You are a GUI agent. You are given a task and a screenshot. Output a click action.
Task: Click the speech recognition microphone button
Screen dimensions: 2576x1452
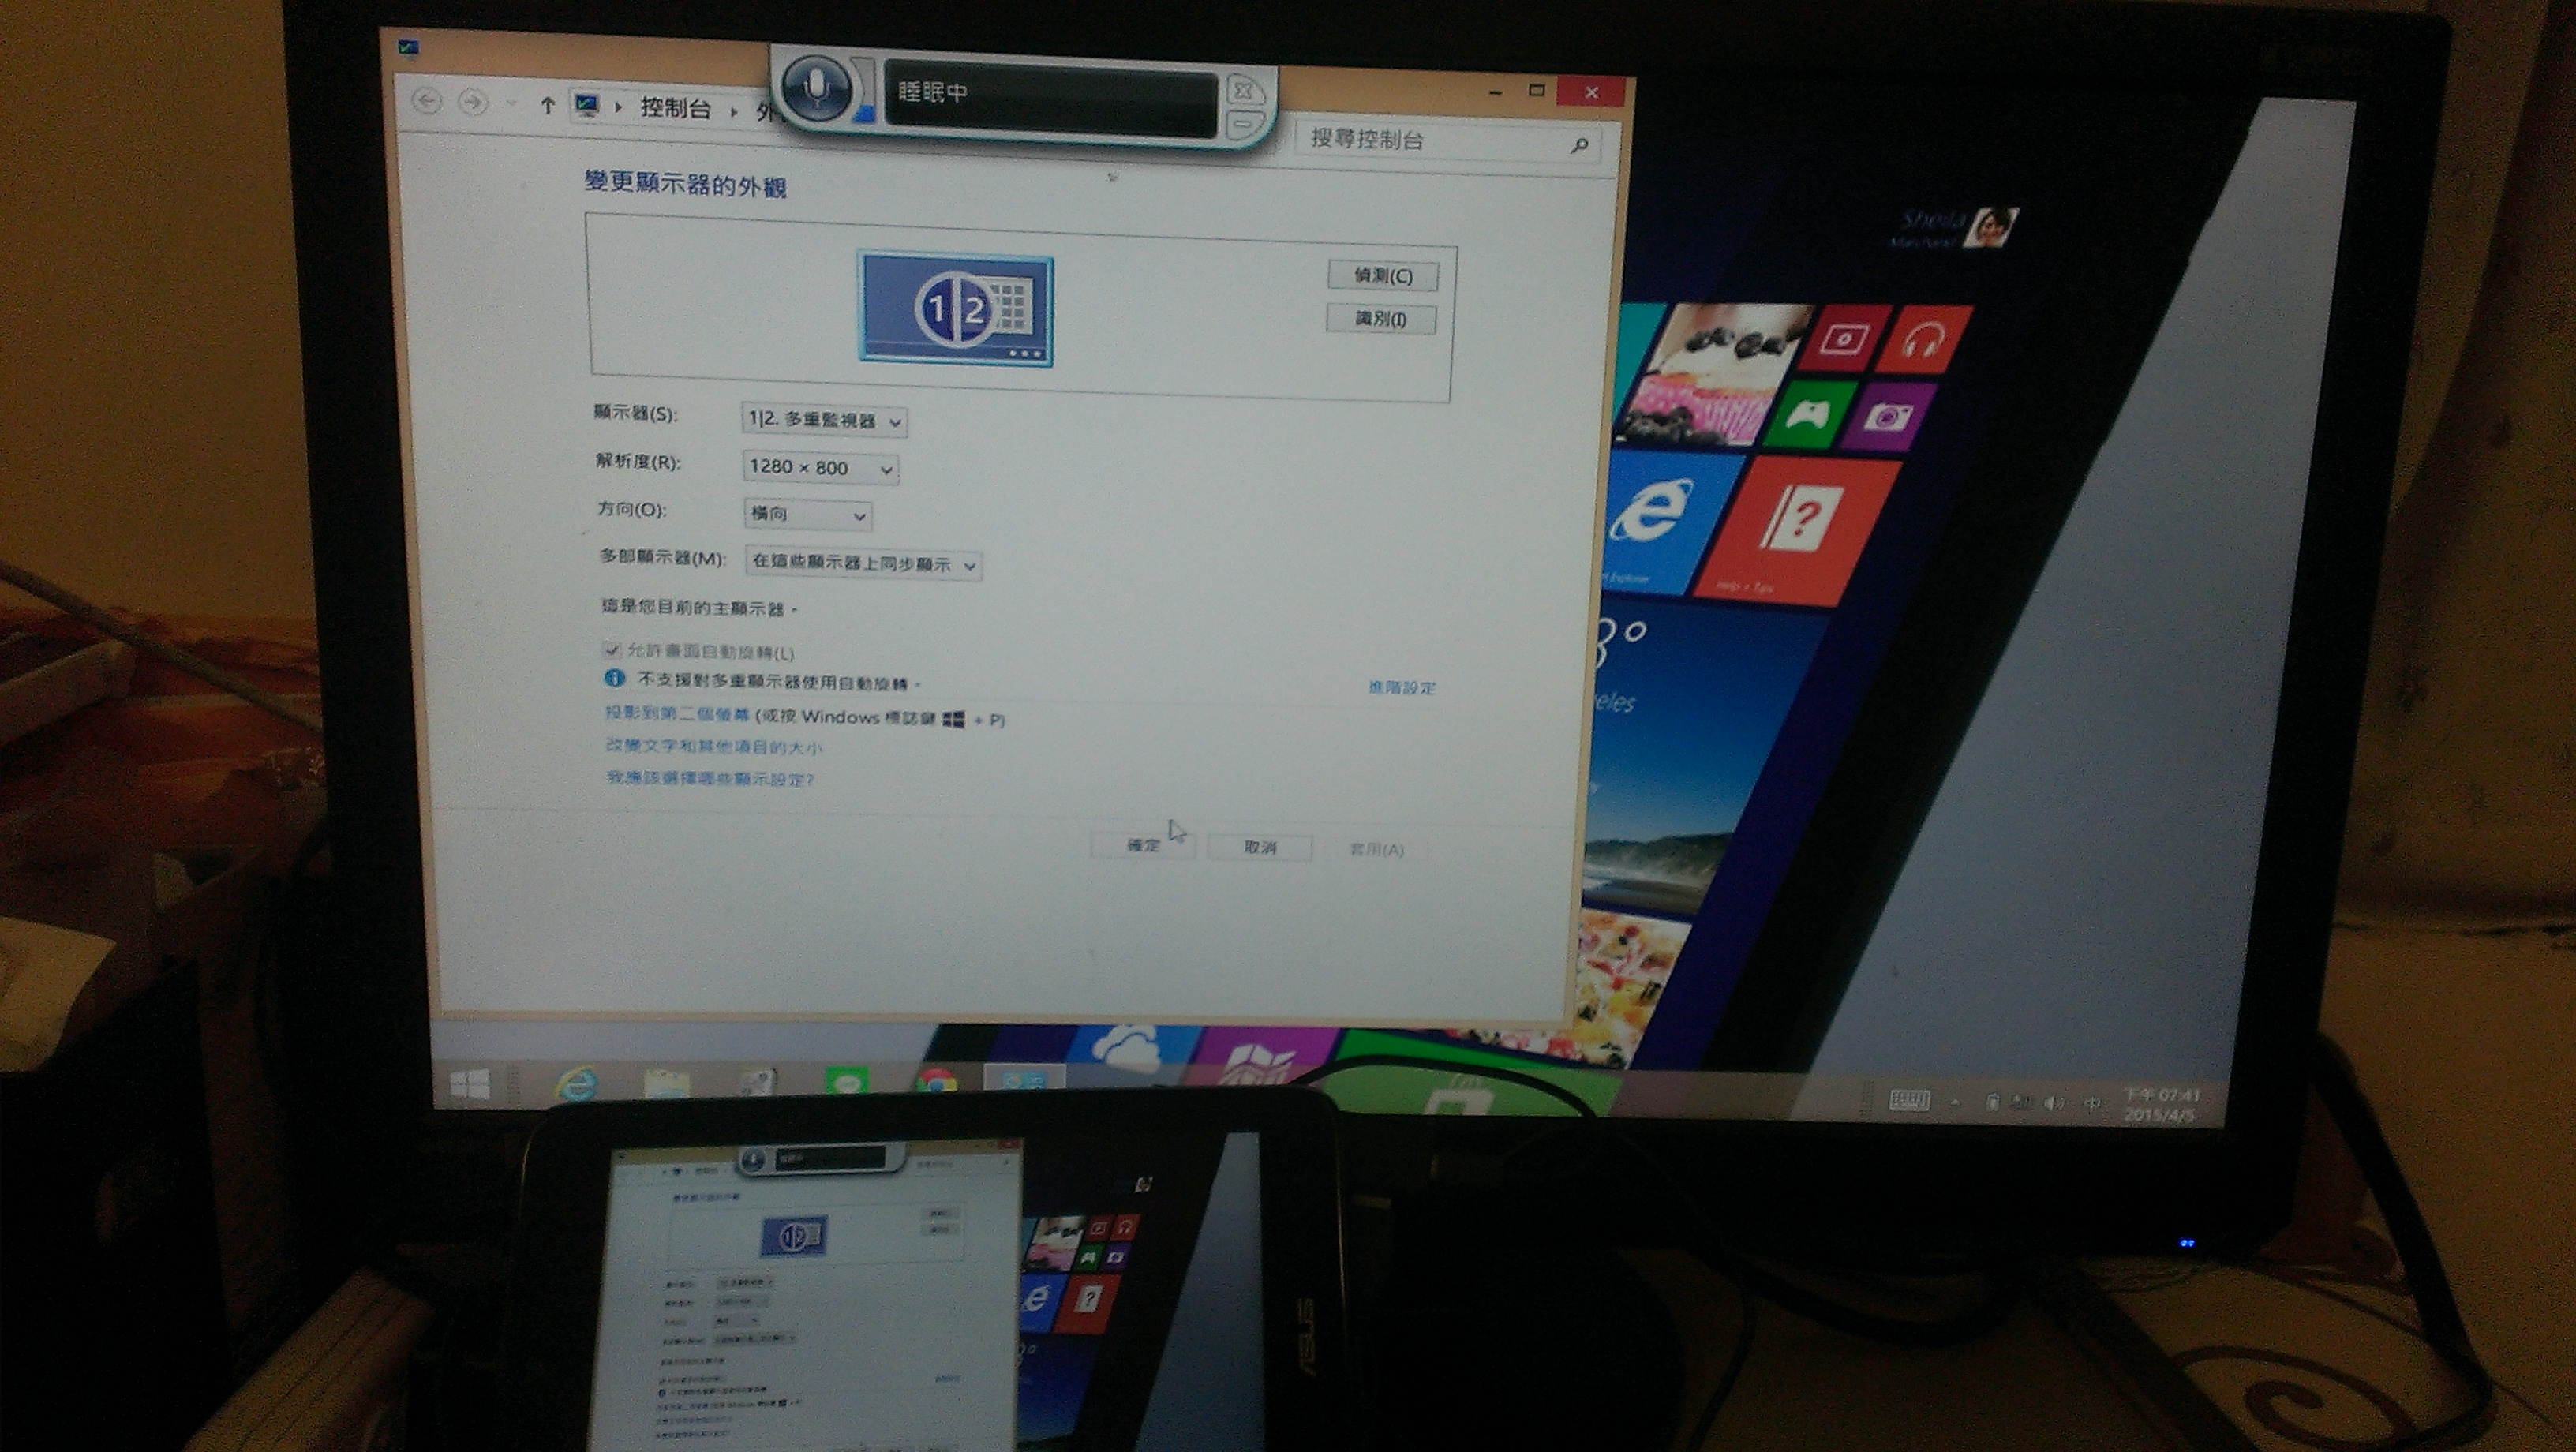(817, 87)
